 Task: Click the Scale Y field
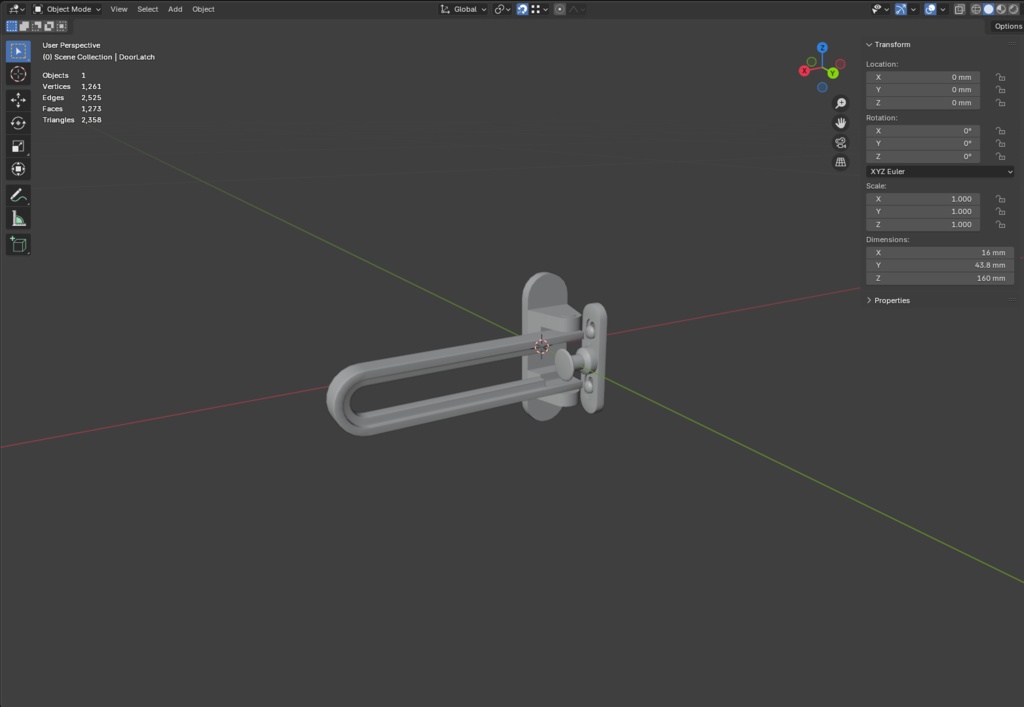(x=923, y=212)
